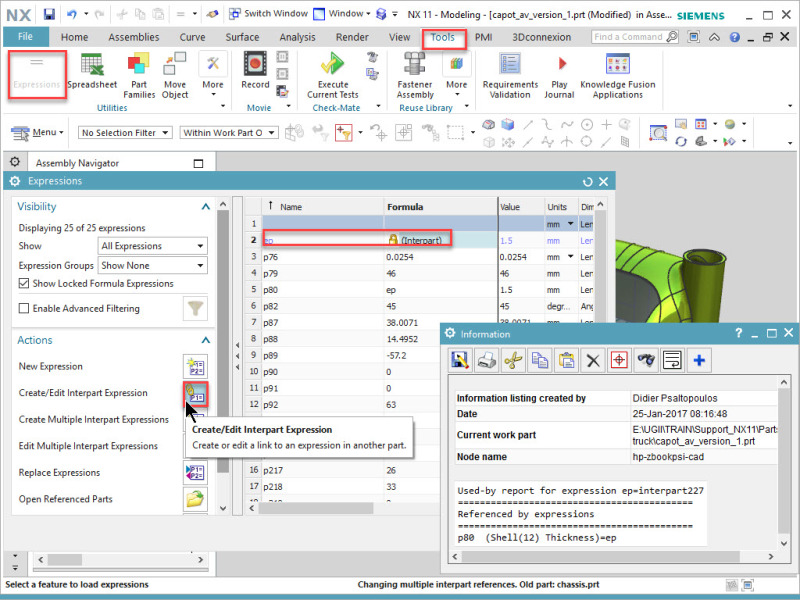Click the Paste clipboard icon in Information
Image resolution: width=800 pixels, height=600 pixels.
coord(566,361)
